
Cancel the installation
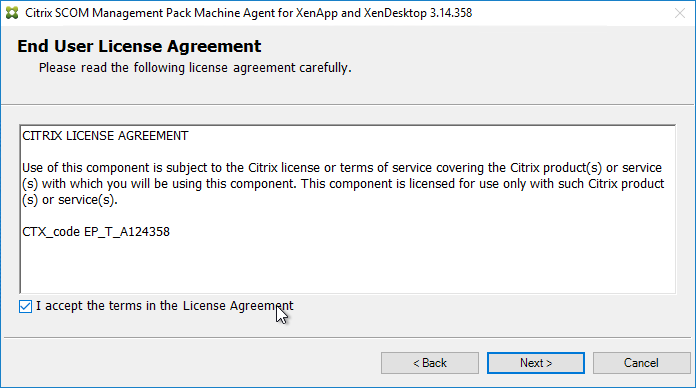click(x=641, y=363)
